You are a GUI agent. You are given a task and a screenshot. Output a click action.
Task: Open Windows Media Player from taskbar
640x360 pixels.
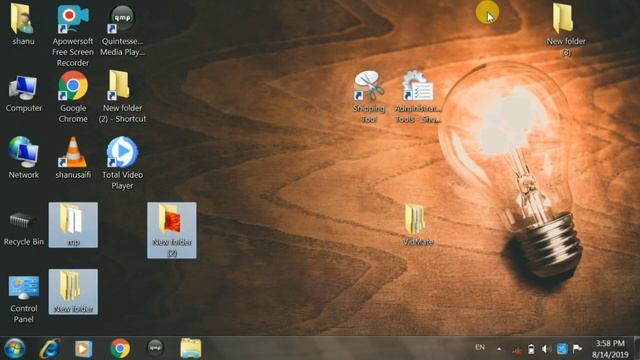(83, 349)
